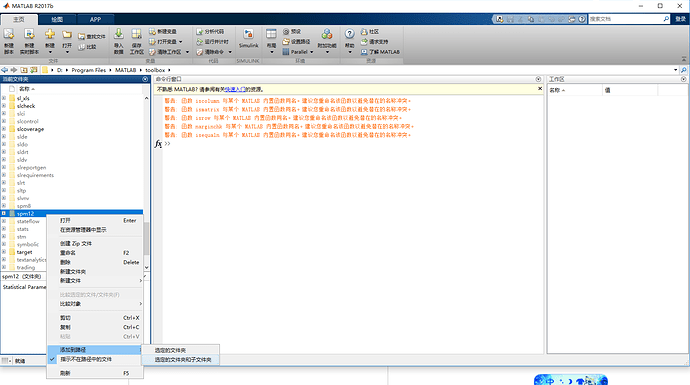
Task: Open the Open Variable (打开变量) dropdown
Action: pos(180,42)
